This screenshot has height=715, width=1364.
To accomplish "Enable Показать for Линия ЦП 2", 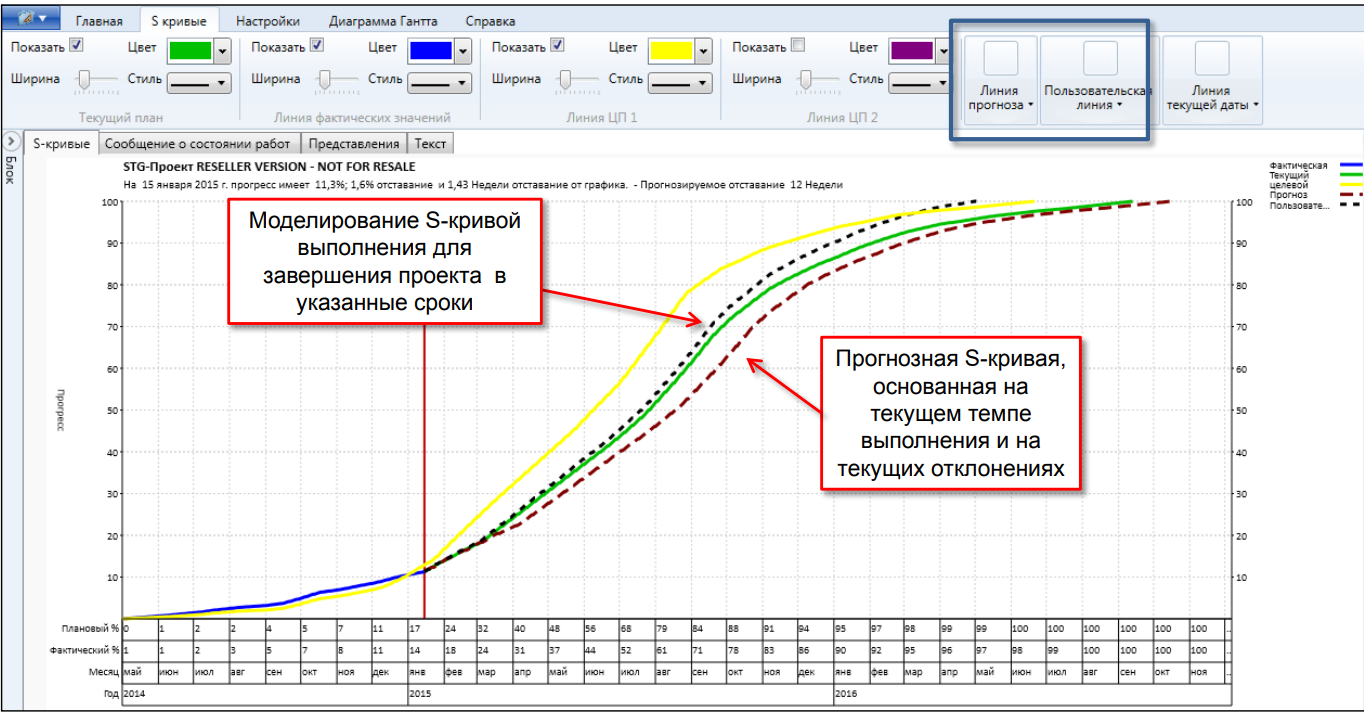I will [797, 45].
